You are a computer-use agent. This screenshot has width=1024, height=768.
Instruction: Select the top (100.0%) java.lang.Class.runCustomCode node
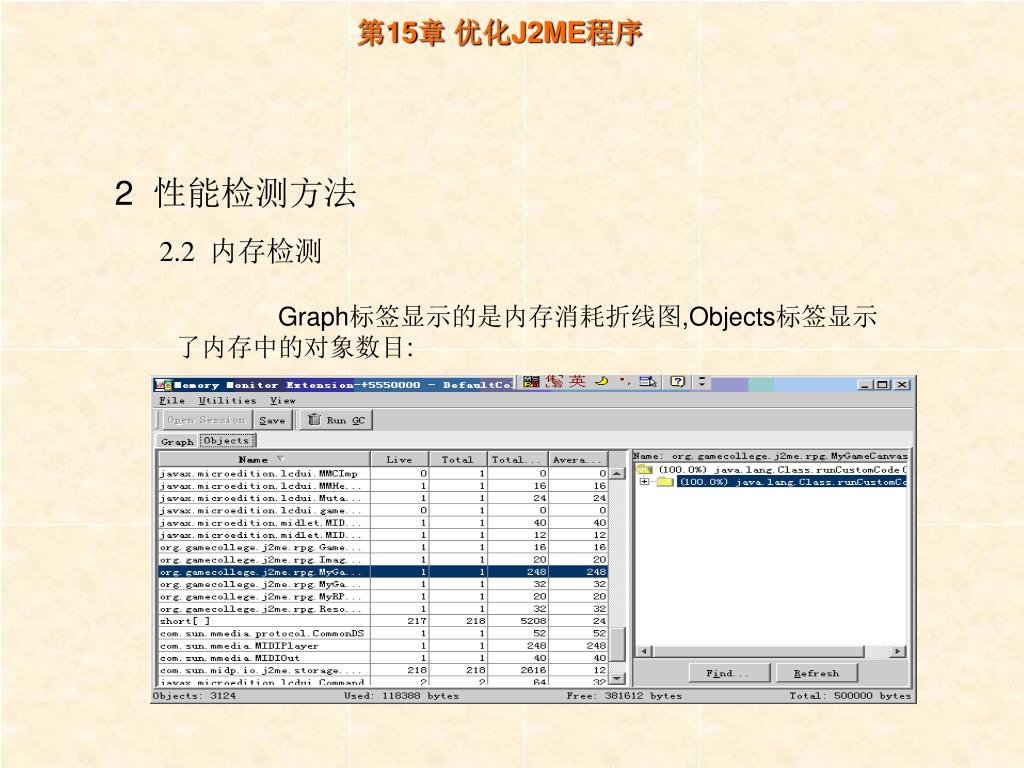tap(782, 470)
